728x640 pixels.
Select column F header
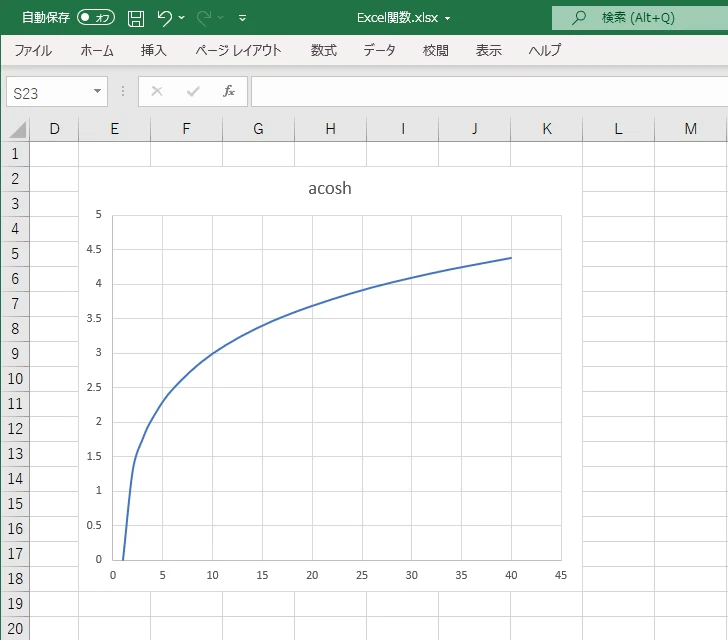coord(187,129)
